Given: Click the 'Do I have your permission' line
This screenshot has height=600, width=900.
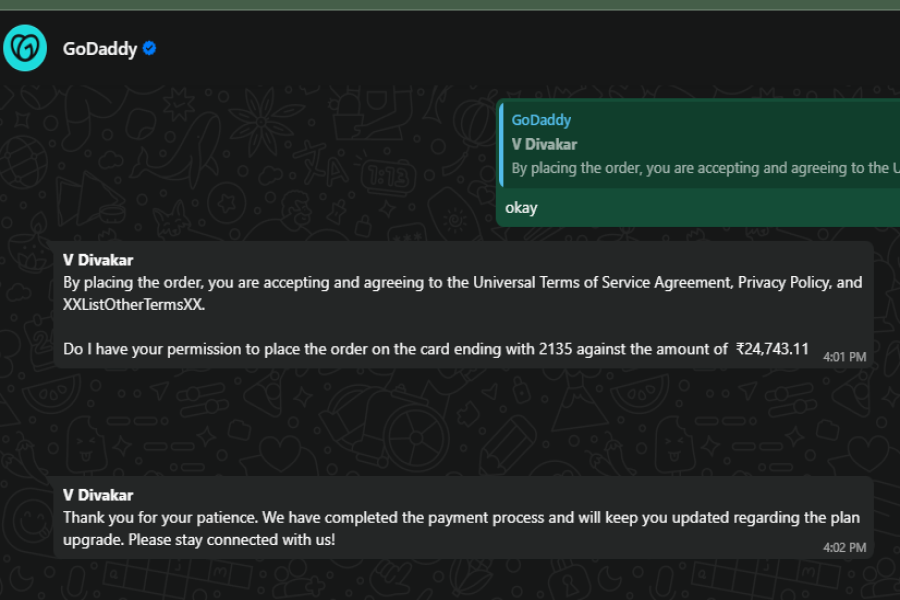Looking at the screenshot, I should click(x=300, y=349).
